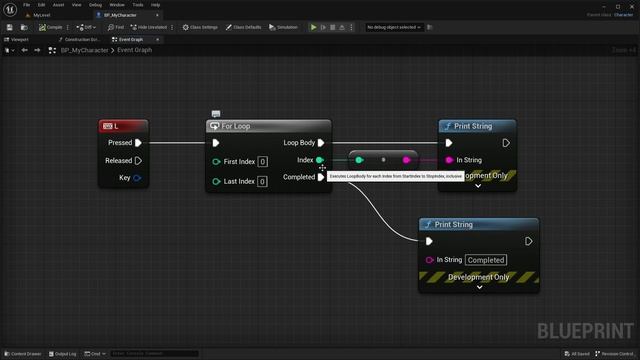Click Event Graph in the breadcrumb
Screen dimensions: 640x360
tap(135, 50)
